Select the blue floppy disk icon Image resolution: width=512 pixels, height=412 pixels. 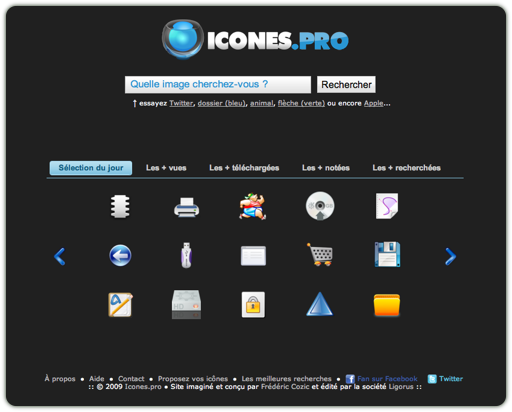[x=387, y=254]
